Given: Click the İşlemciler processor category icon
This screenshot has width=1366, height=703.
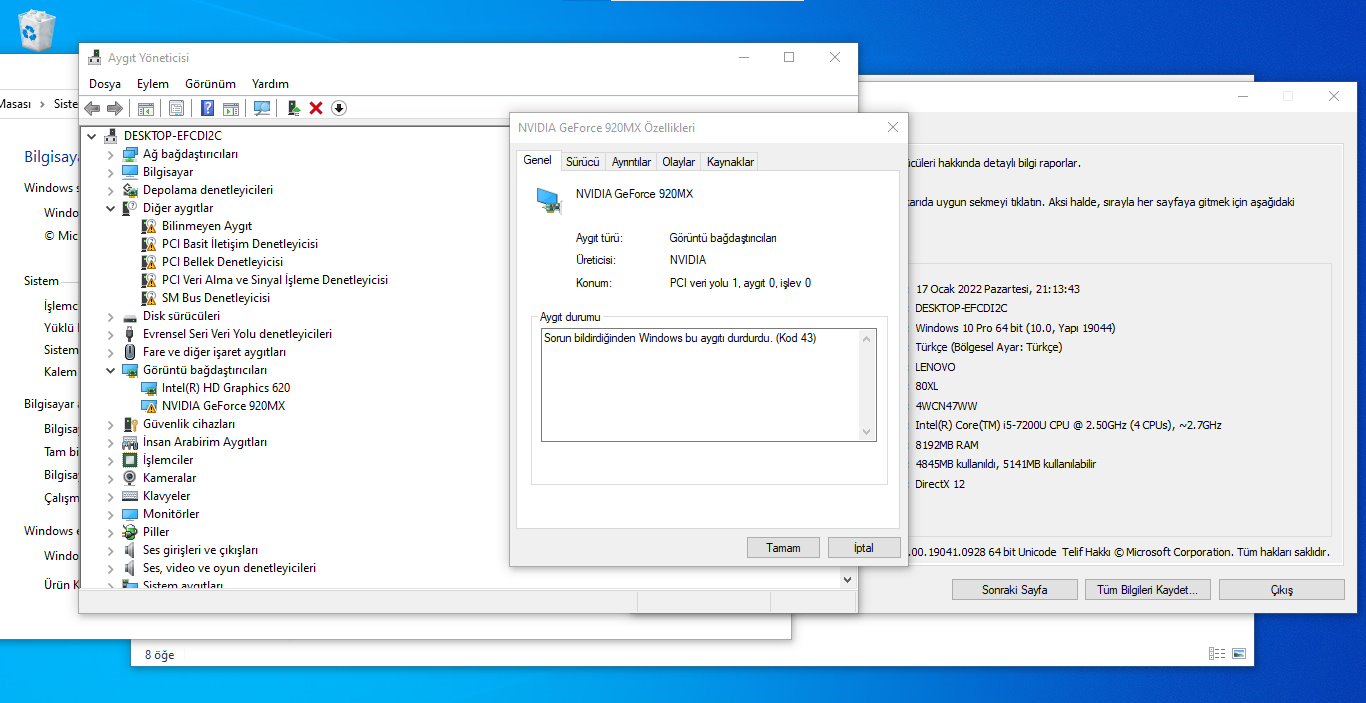Looking at the screenshot, I should pyautogui.click(x=130, y=460).
